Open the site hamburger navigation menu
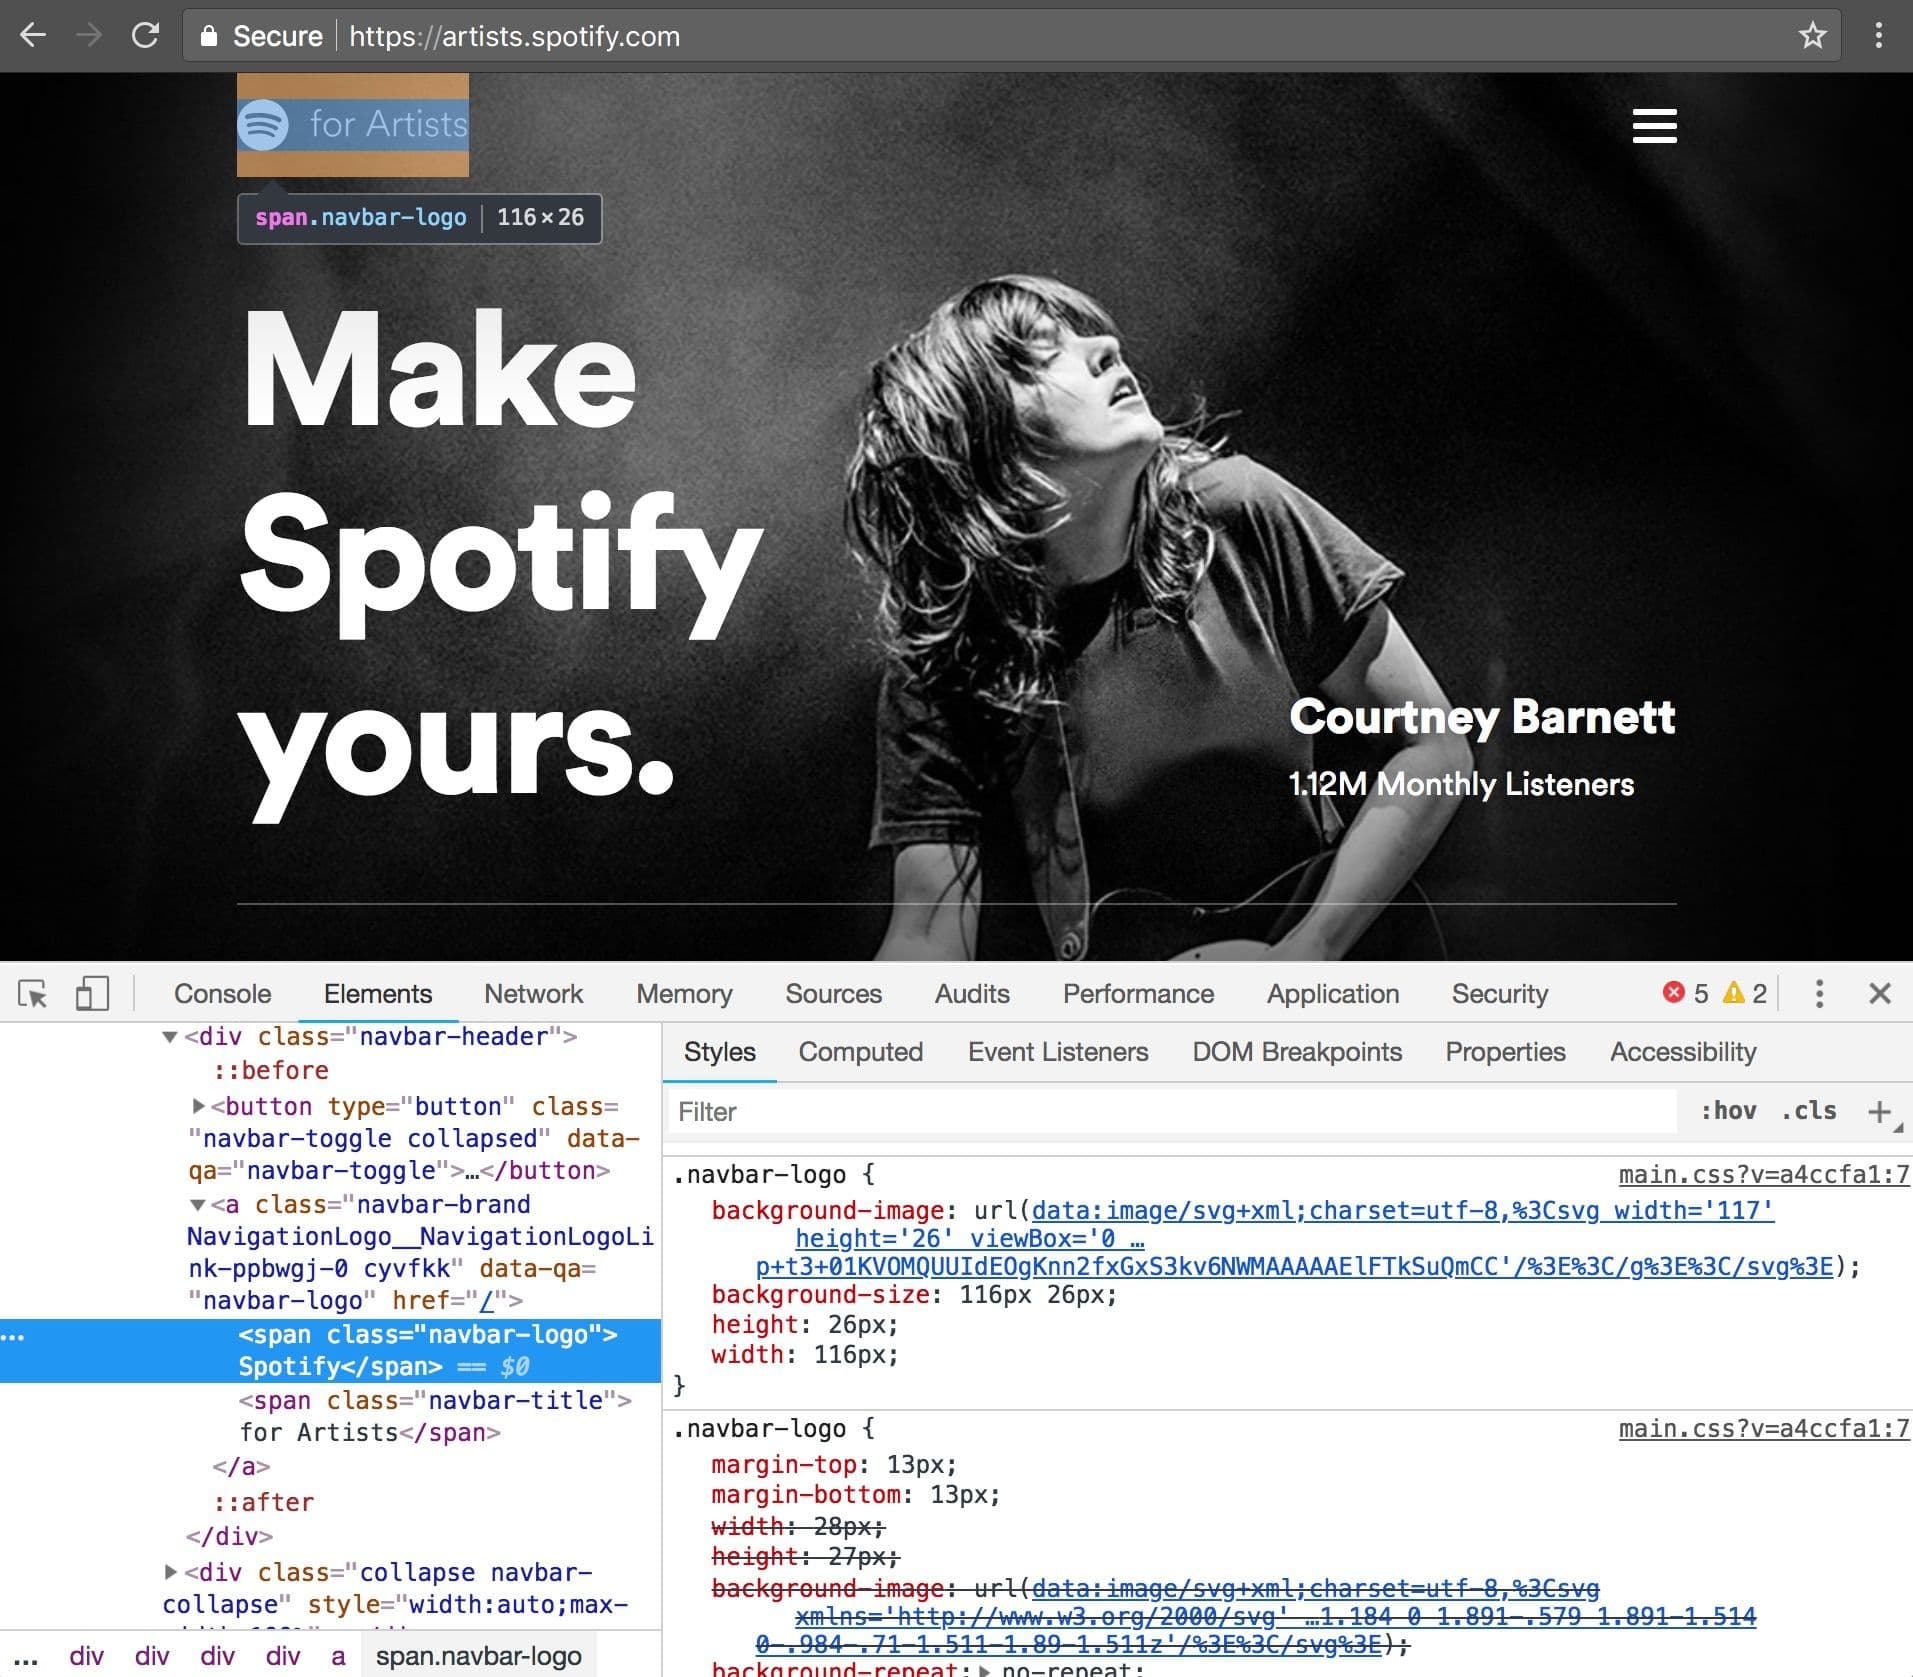Viewport: 1913px width, 1677px height. click(1655, 126)
